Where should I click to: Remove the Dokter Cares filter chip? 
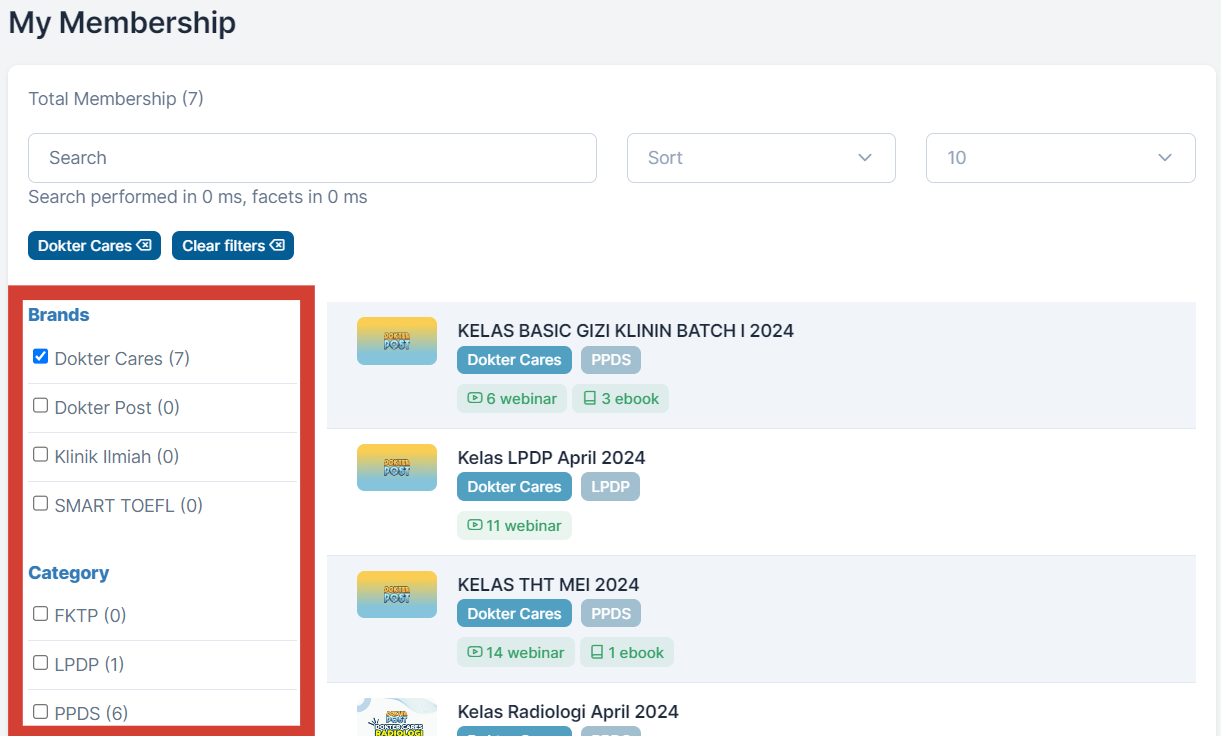[x=94, y=246]
